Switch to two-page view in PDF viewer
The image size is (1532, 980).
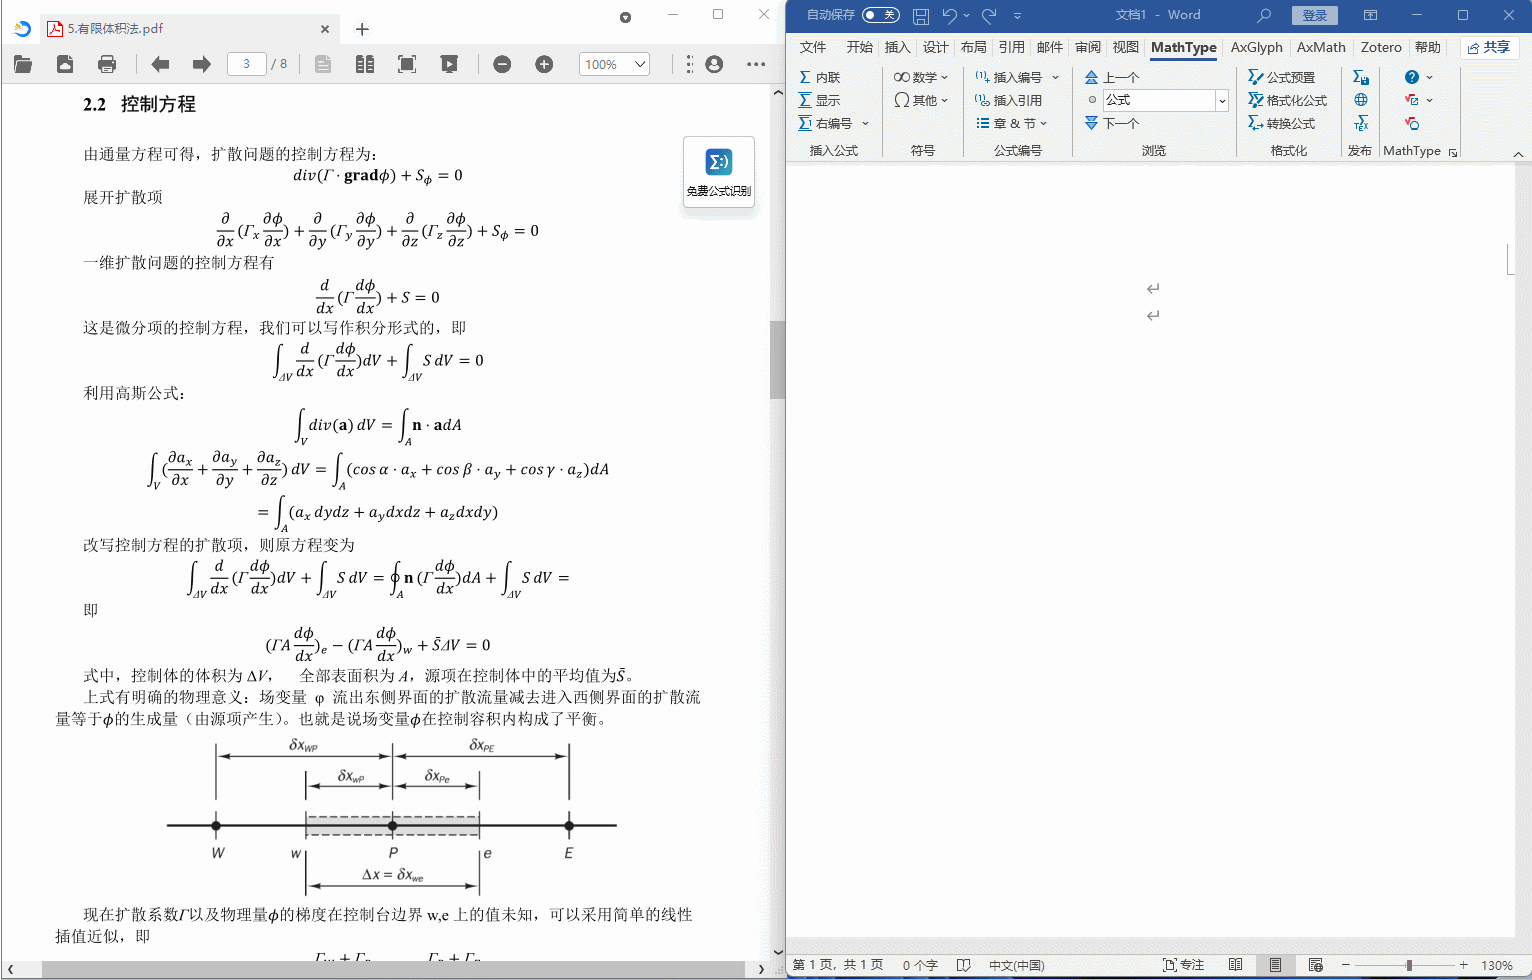click(x=365, y=64)
